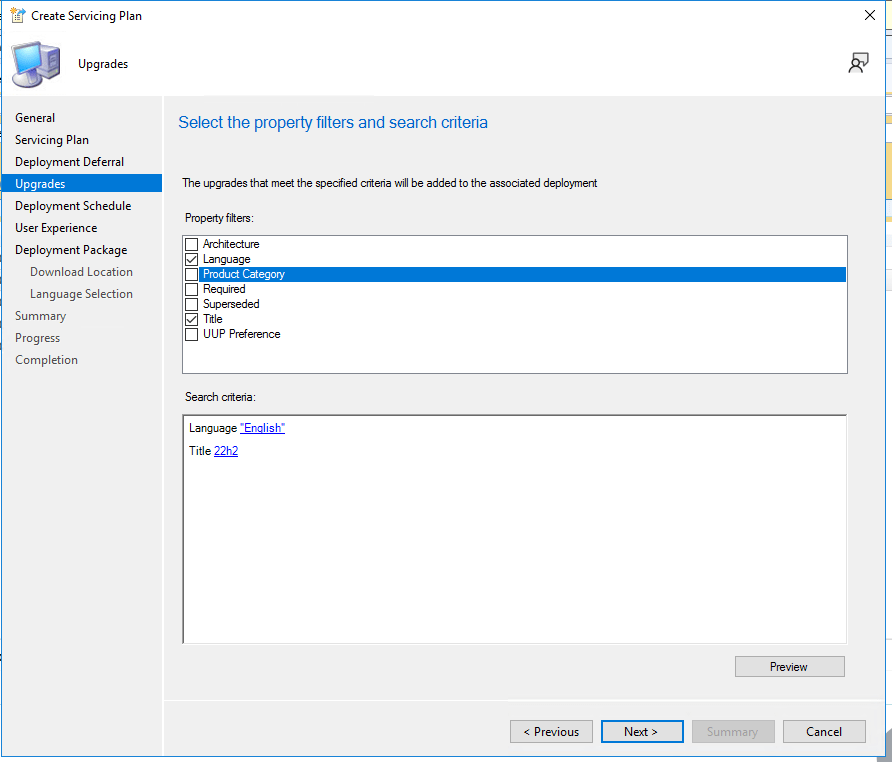The width and height of the screenshot is (892, 762).
Task: Click the Preview button
Action: point(789,666)
